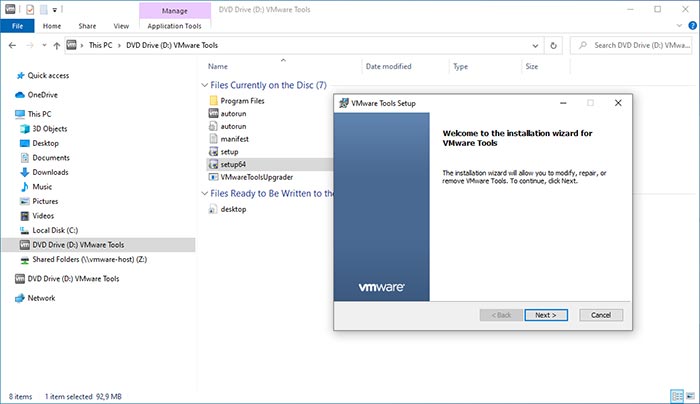
Task: Collapse the ribbon with the chevron
Action: 679,26
